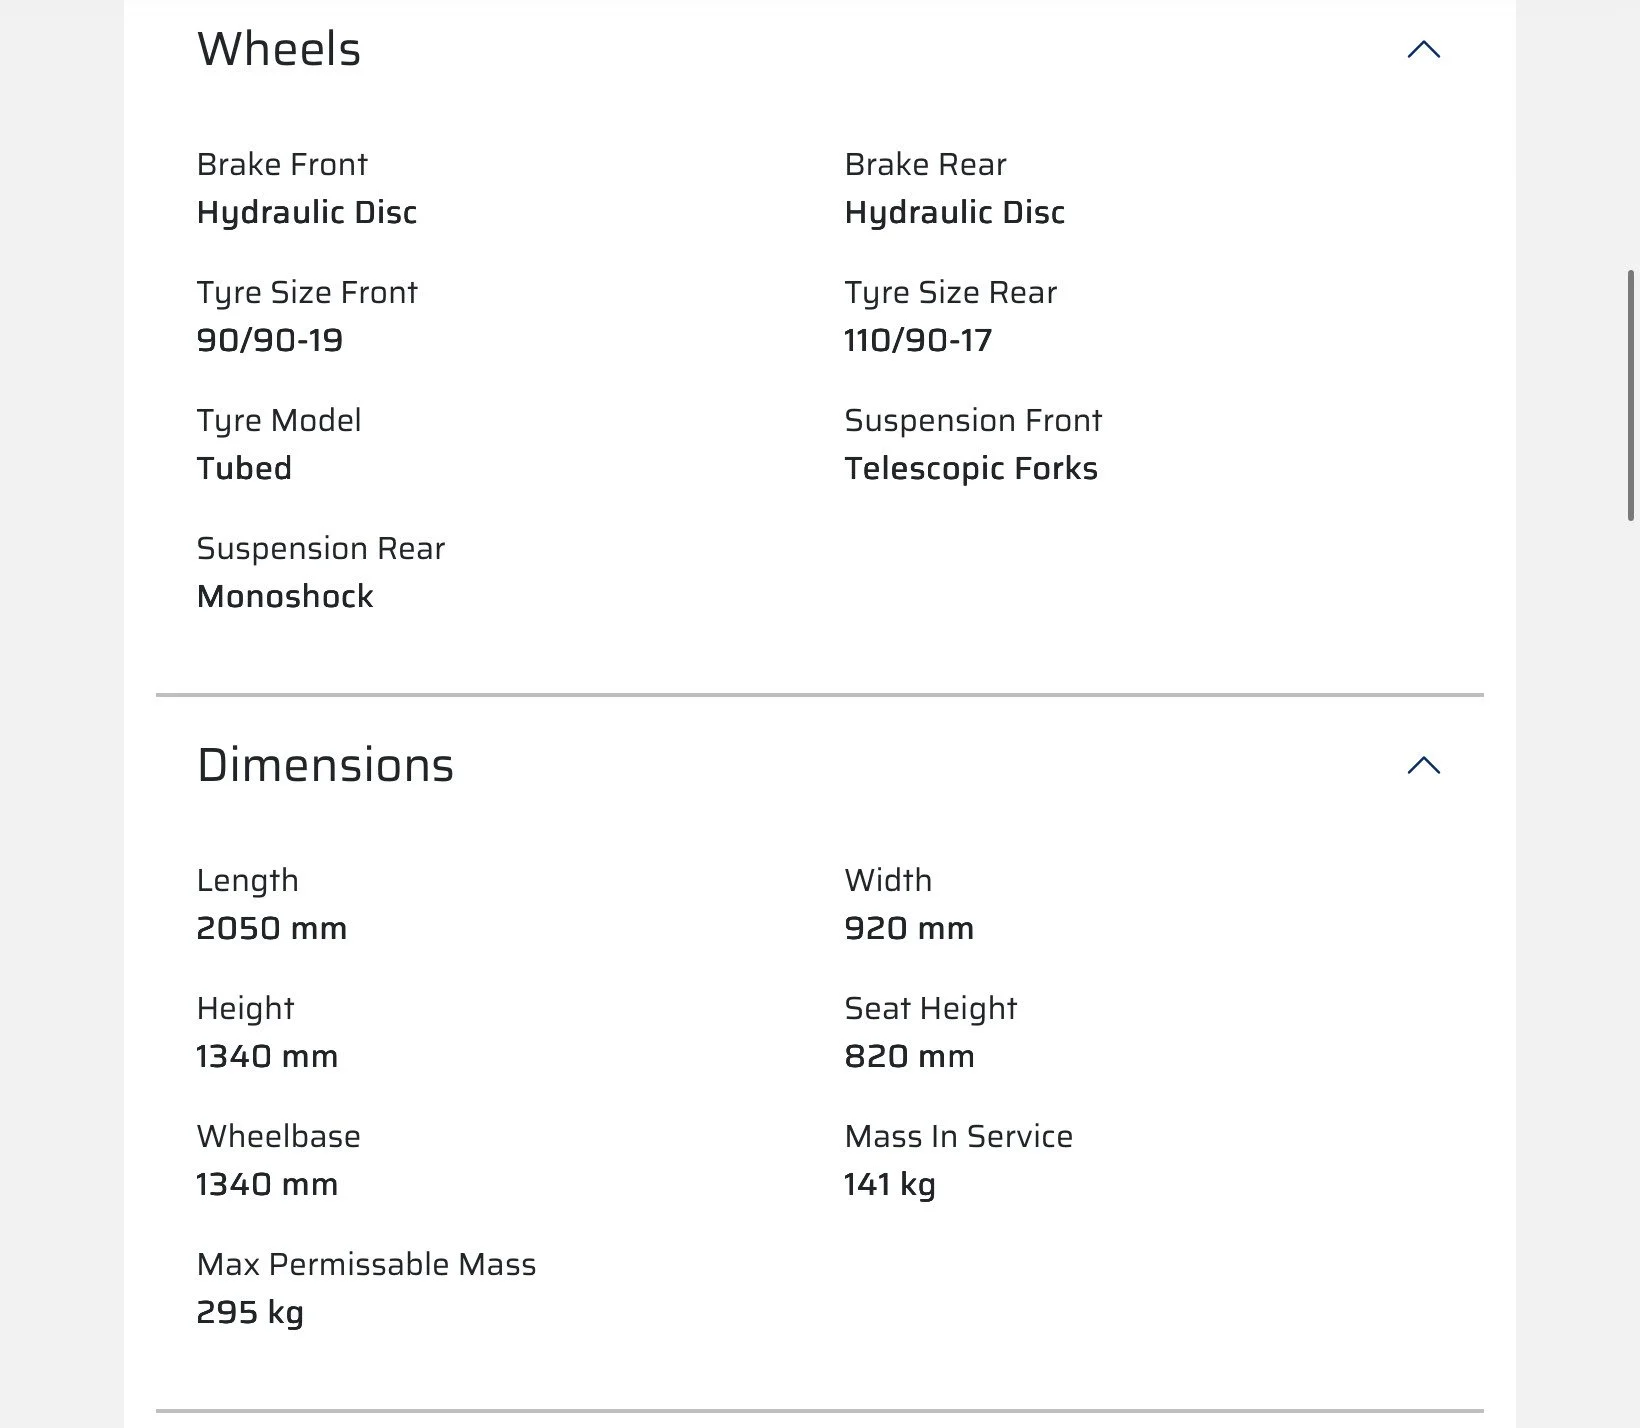
Task: Select the 141 kg mass value
Action: (x=890, y=1185)
